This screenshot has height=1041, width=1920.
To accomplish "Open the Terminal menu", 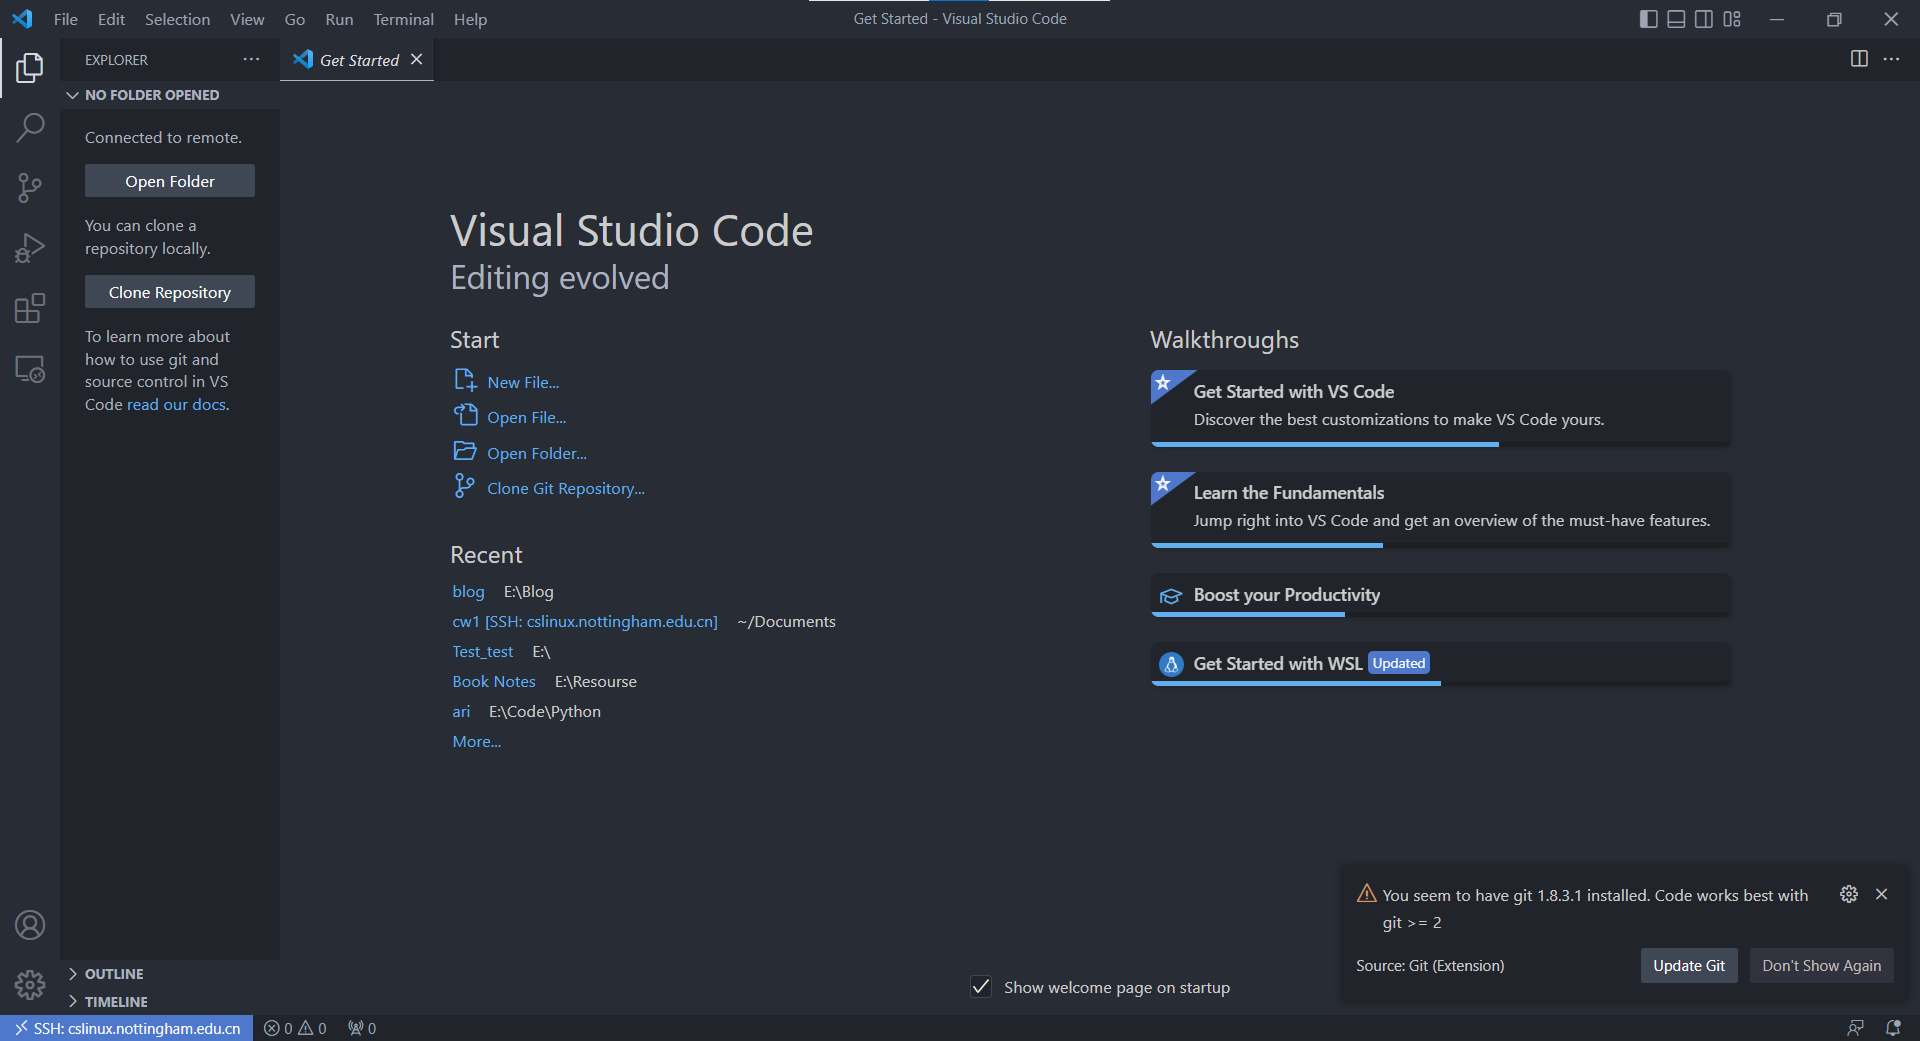I will [x=403, y=19].
